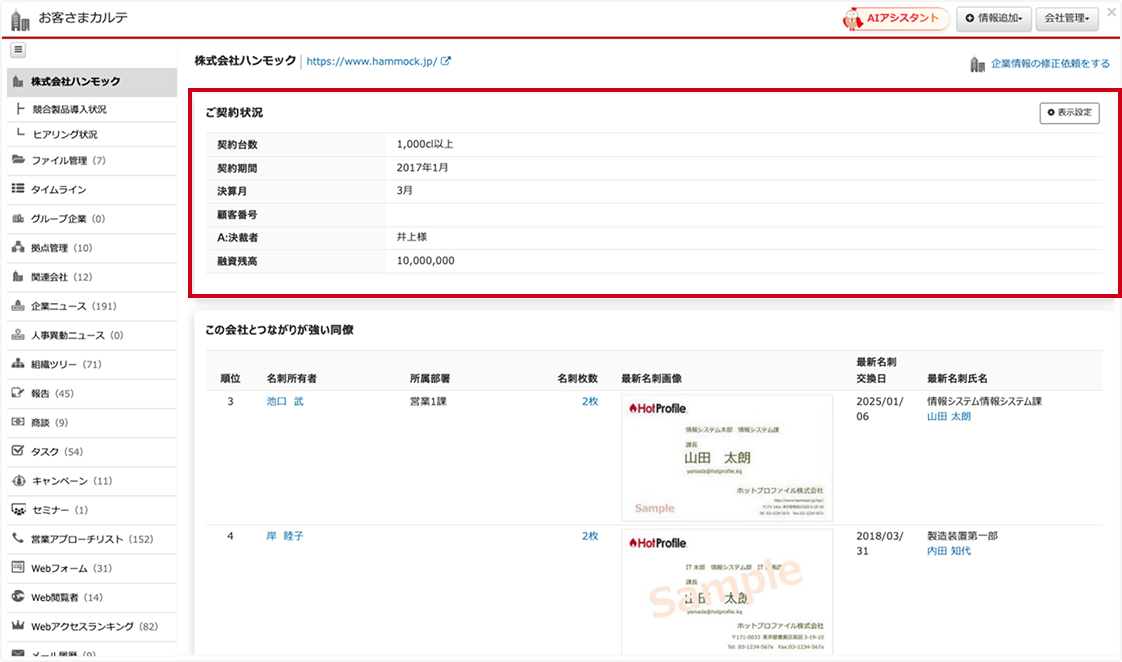Click the organization tree icon in the sidebar
This screenshot has height=662, width=1122.
pos(18,364)
